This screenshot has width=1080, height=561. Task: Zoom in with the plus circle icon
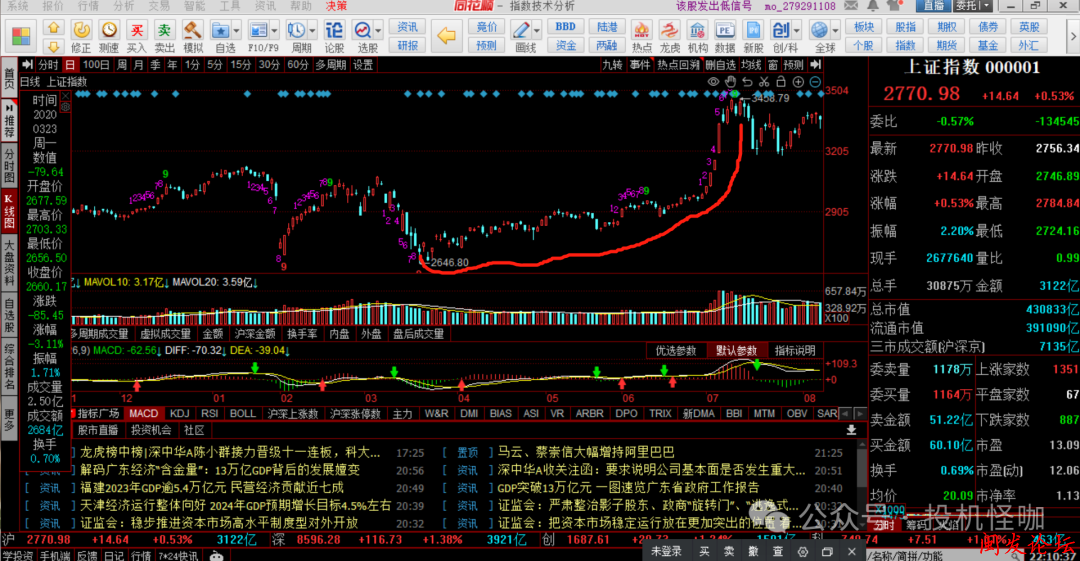(798, 81)
